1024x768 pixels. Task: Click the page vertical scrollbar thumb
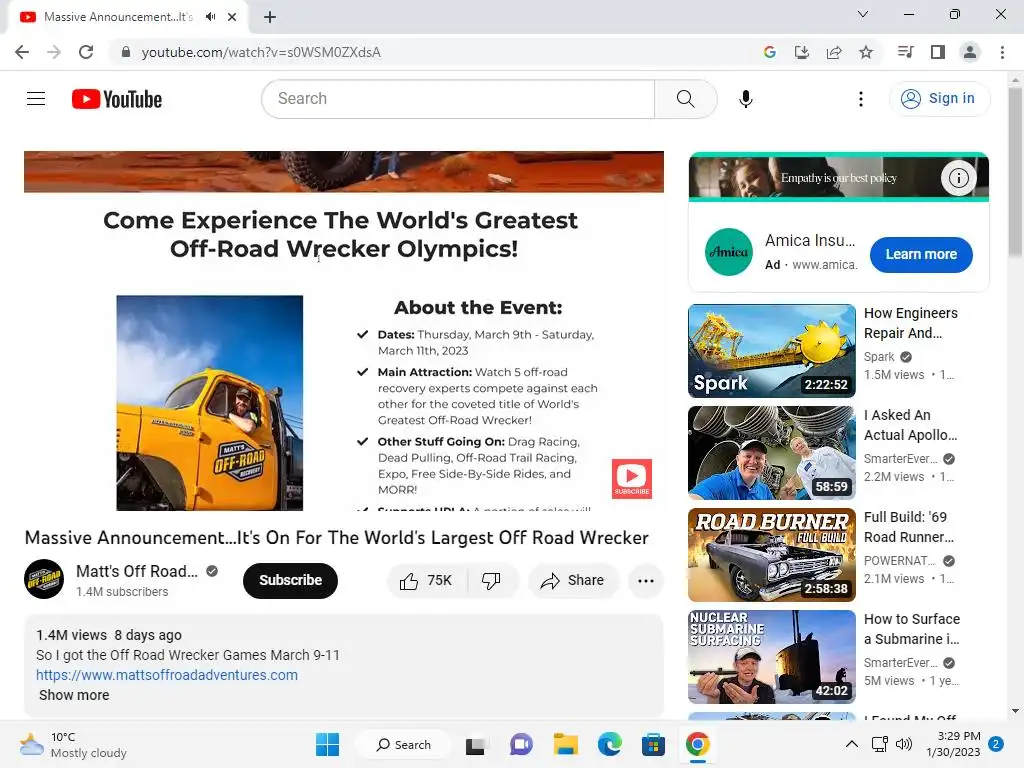tap(1015, 171)
